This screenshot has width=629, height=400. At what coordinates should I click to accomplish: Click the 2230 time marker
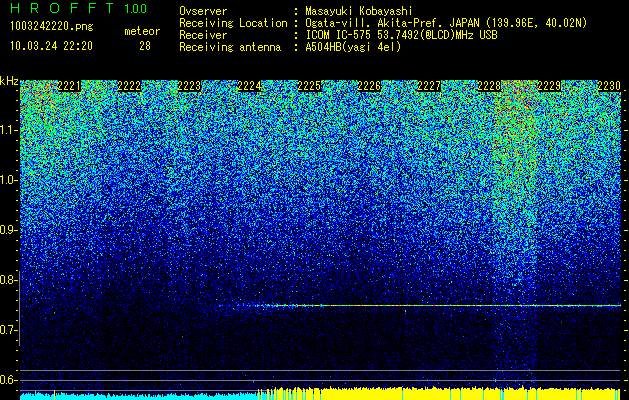click(609, 86)
